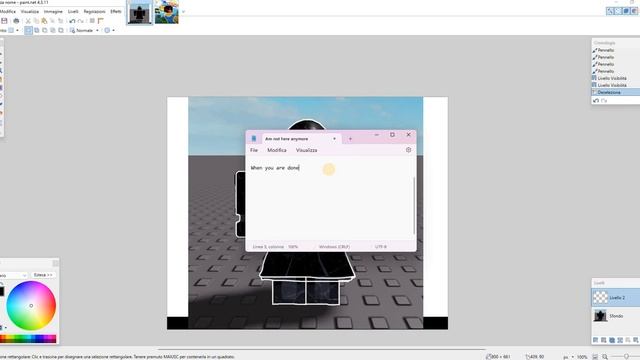Open the active tool chooser dropdown arrow

(17, 30)
